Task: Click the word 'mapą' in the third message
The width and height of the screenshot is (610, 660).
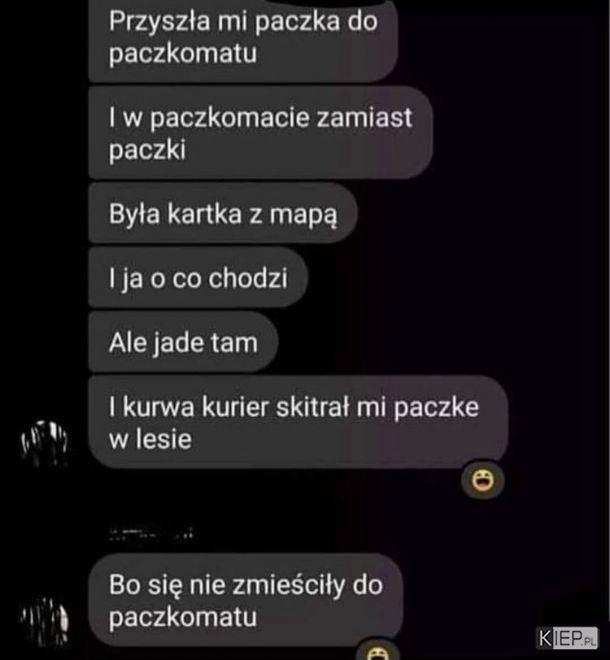Action: [303, 215]
